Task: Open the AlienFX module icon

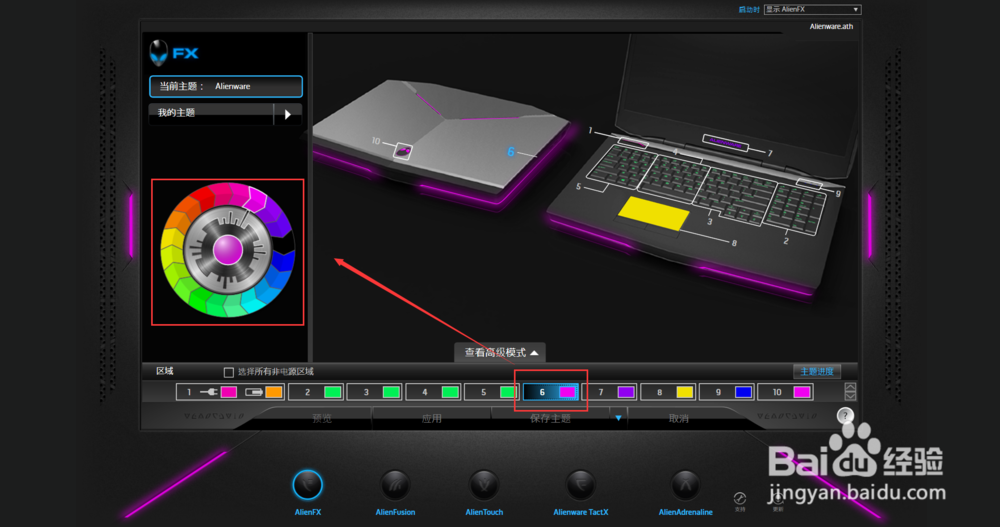Action: tap(307, 486)
